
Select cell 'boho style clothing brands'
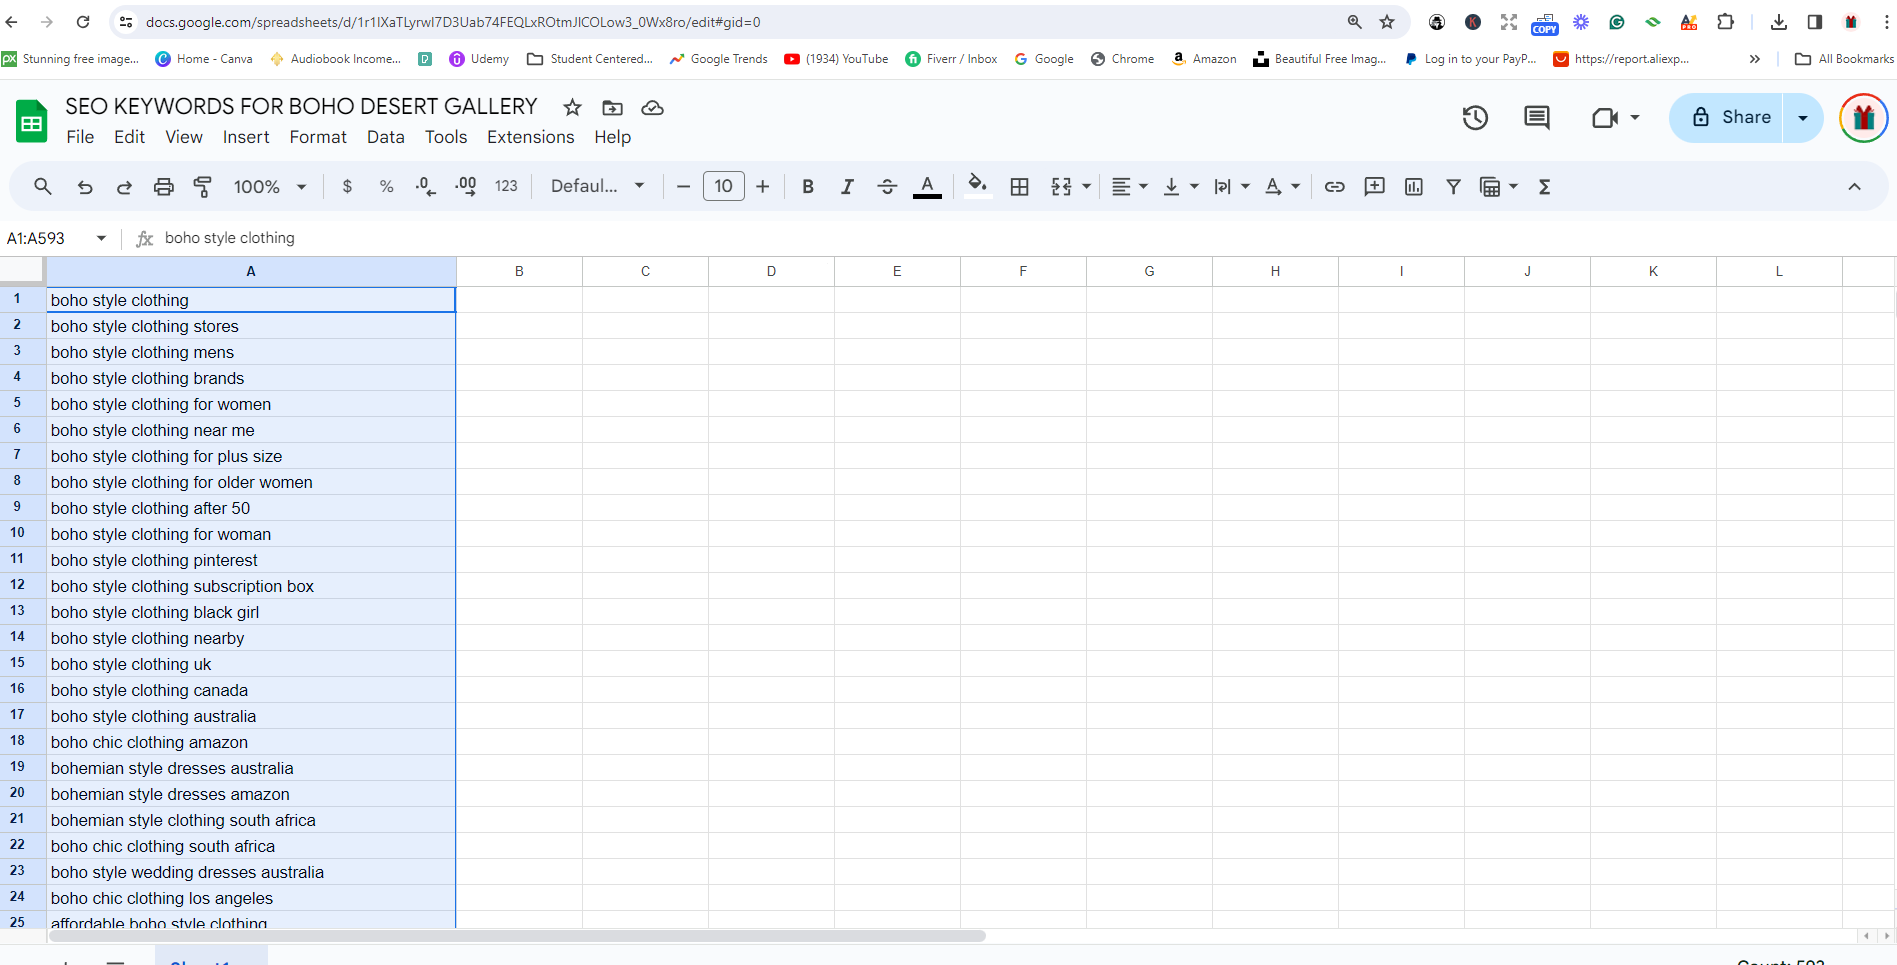[x=251, y=378]
